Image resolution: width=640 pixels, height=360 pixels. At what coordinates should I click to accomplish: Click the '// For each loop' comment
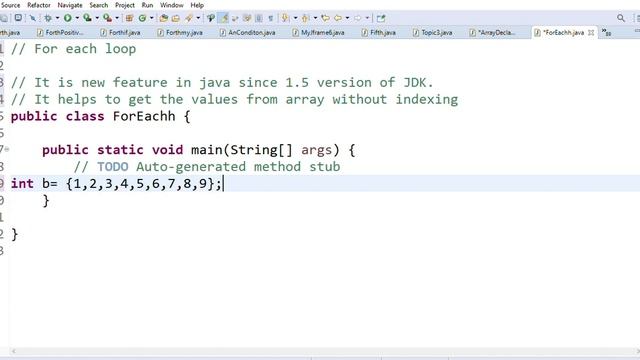(x=73, y=49)
